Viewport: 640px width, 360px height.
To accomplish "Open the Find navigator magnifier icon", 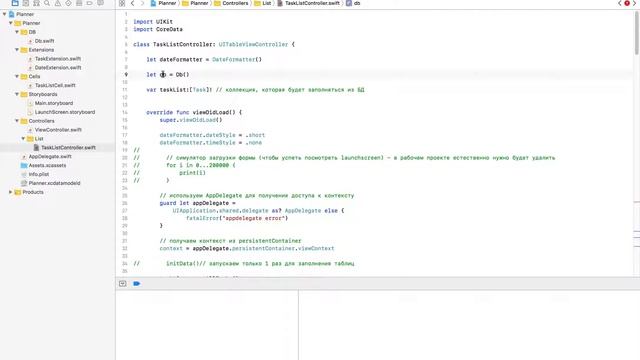I will coord(47,3).
